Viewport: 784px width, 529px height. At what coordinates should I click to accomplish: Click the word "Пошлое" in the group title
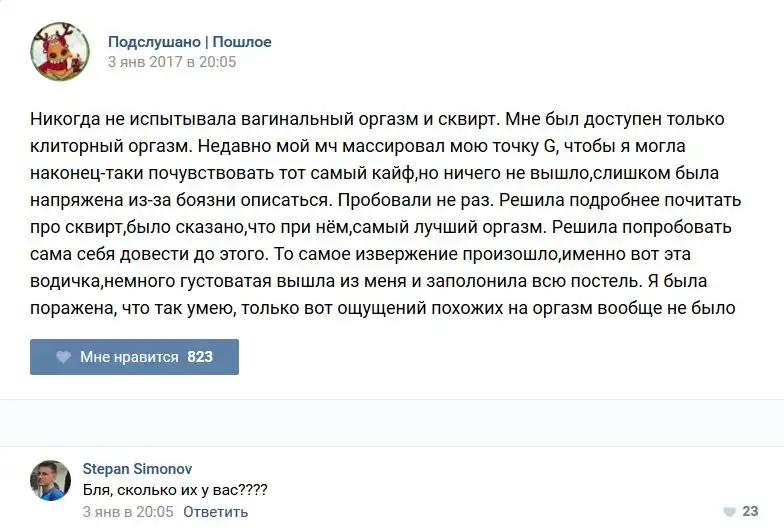(x=241, y=42)
